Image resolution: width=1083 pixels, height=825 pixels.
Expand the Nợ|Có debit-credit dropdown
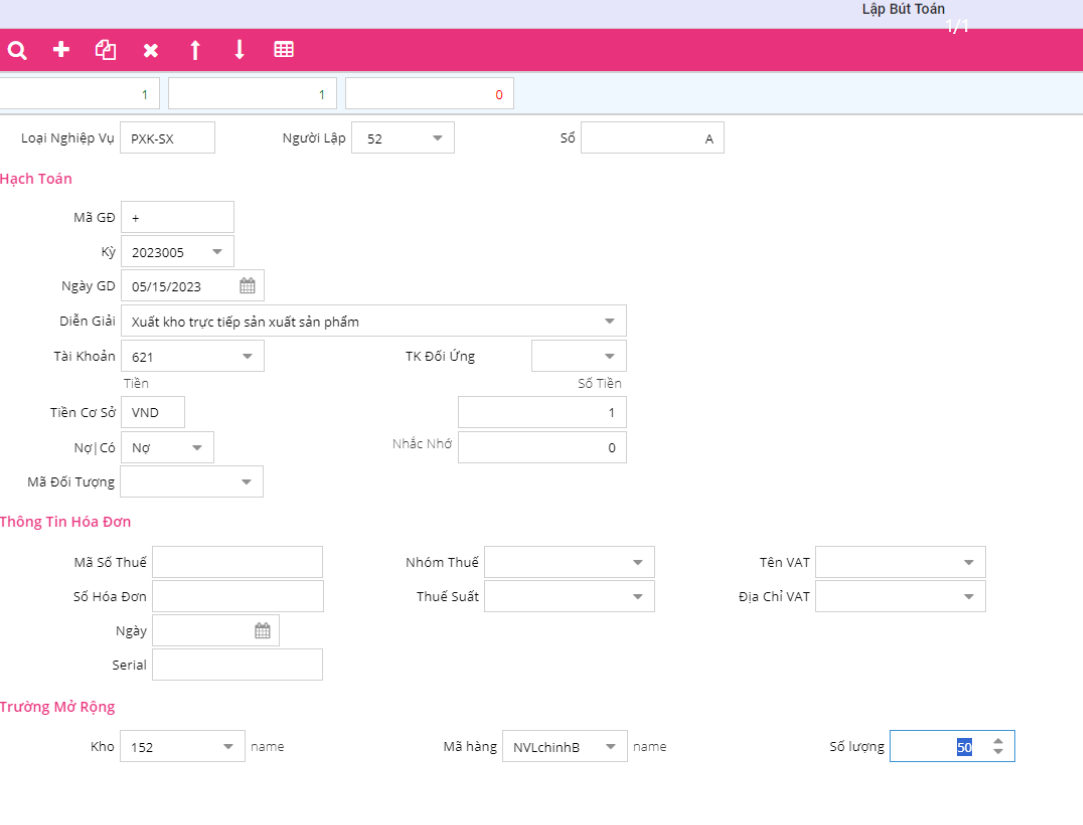pyautogui.click(x=197, y=448)
